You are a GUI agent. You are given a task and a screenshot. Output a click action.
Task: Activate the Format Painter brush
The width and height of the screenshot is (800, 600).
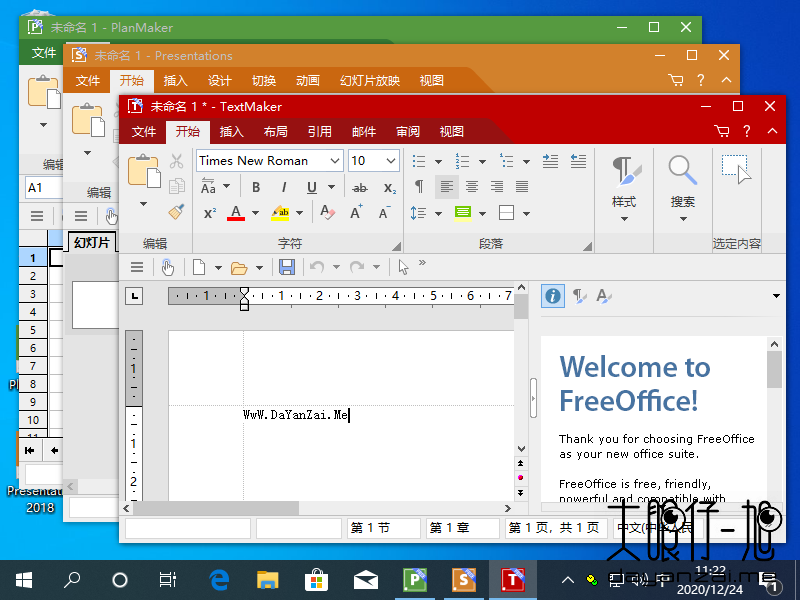[x=177, y=212]
